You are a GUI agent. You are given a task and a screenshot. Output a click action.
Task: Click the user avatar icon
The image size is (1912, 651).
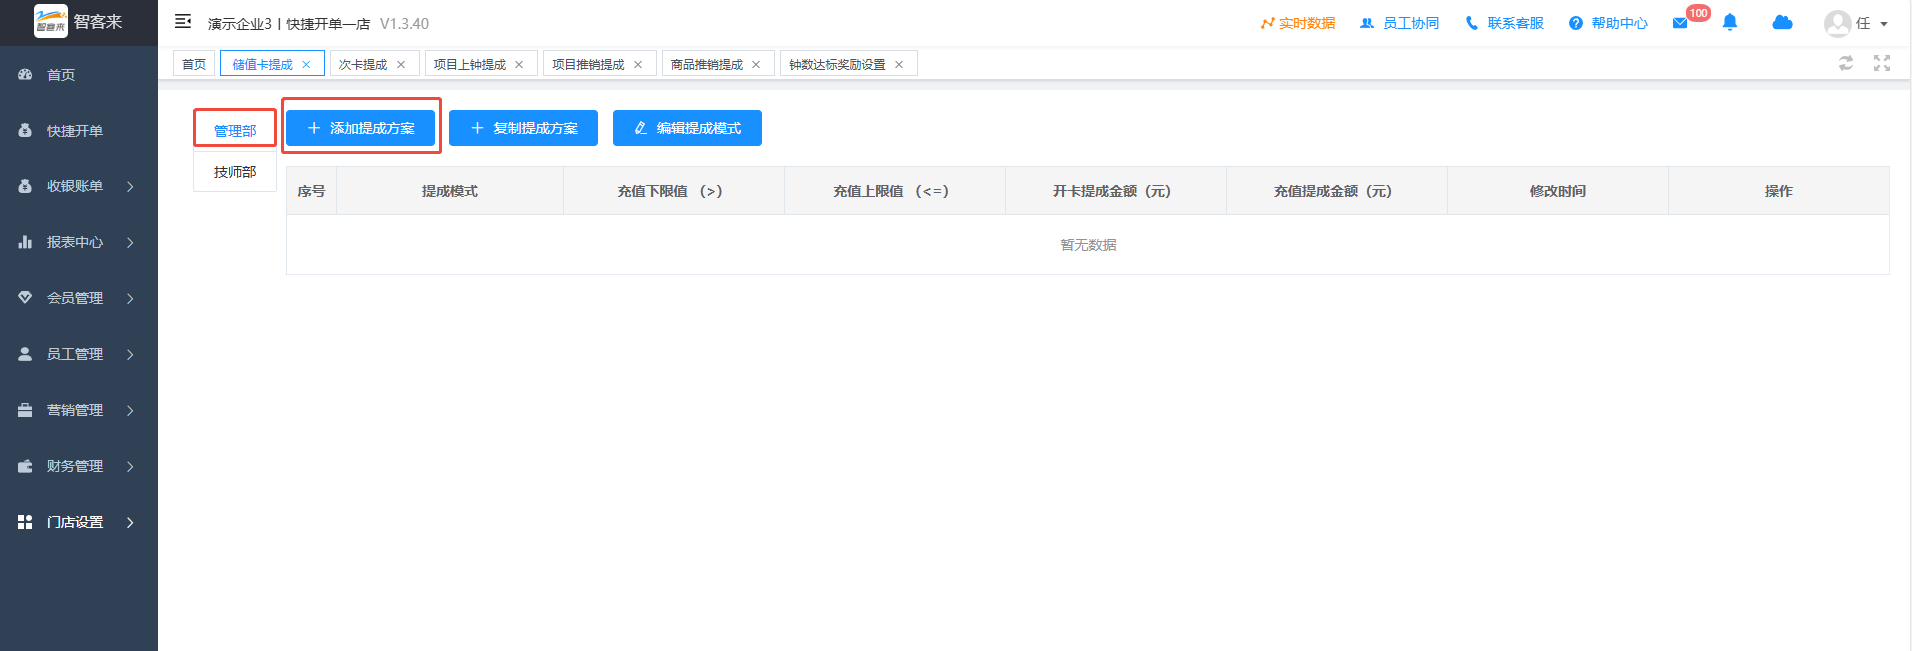click(x=1837, y=23)
